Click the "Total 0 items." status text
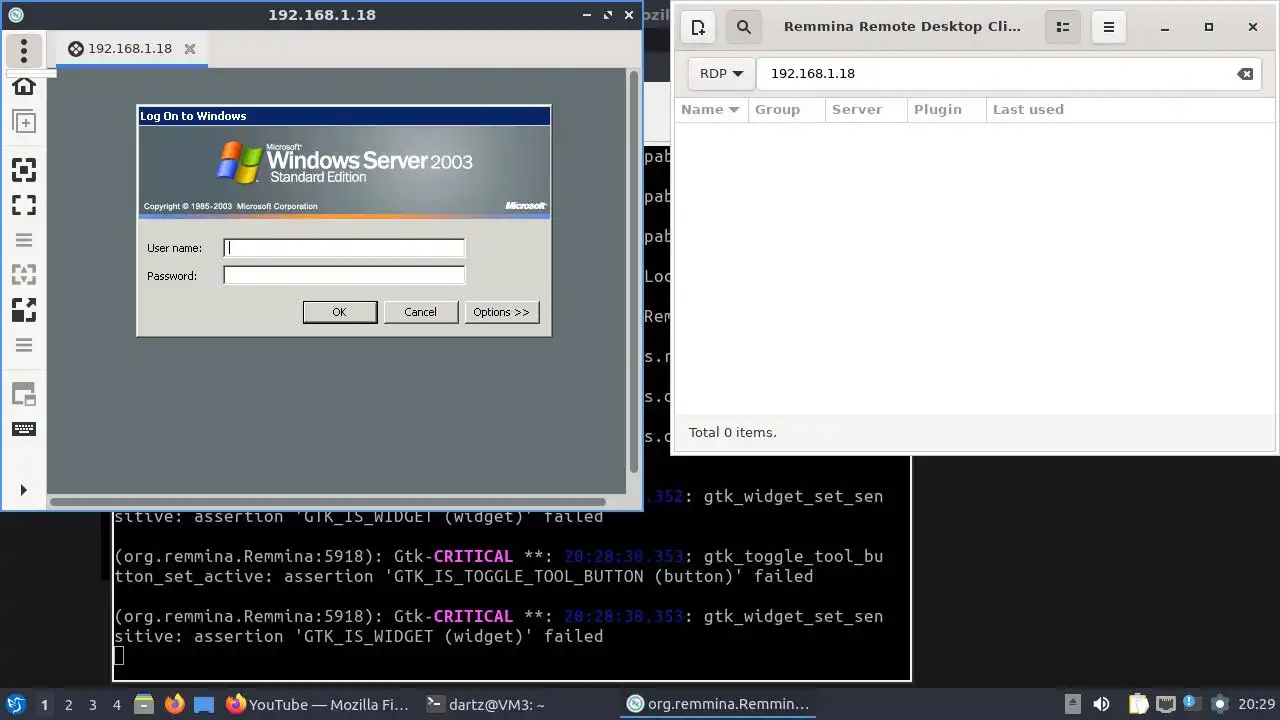Viewport: 1280px width, 720px height. point(733,433)
